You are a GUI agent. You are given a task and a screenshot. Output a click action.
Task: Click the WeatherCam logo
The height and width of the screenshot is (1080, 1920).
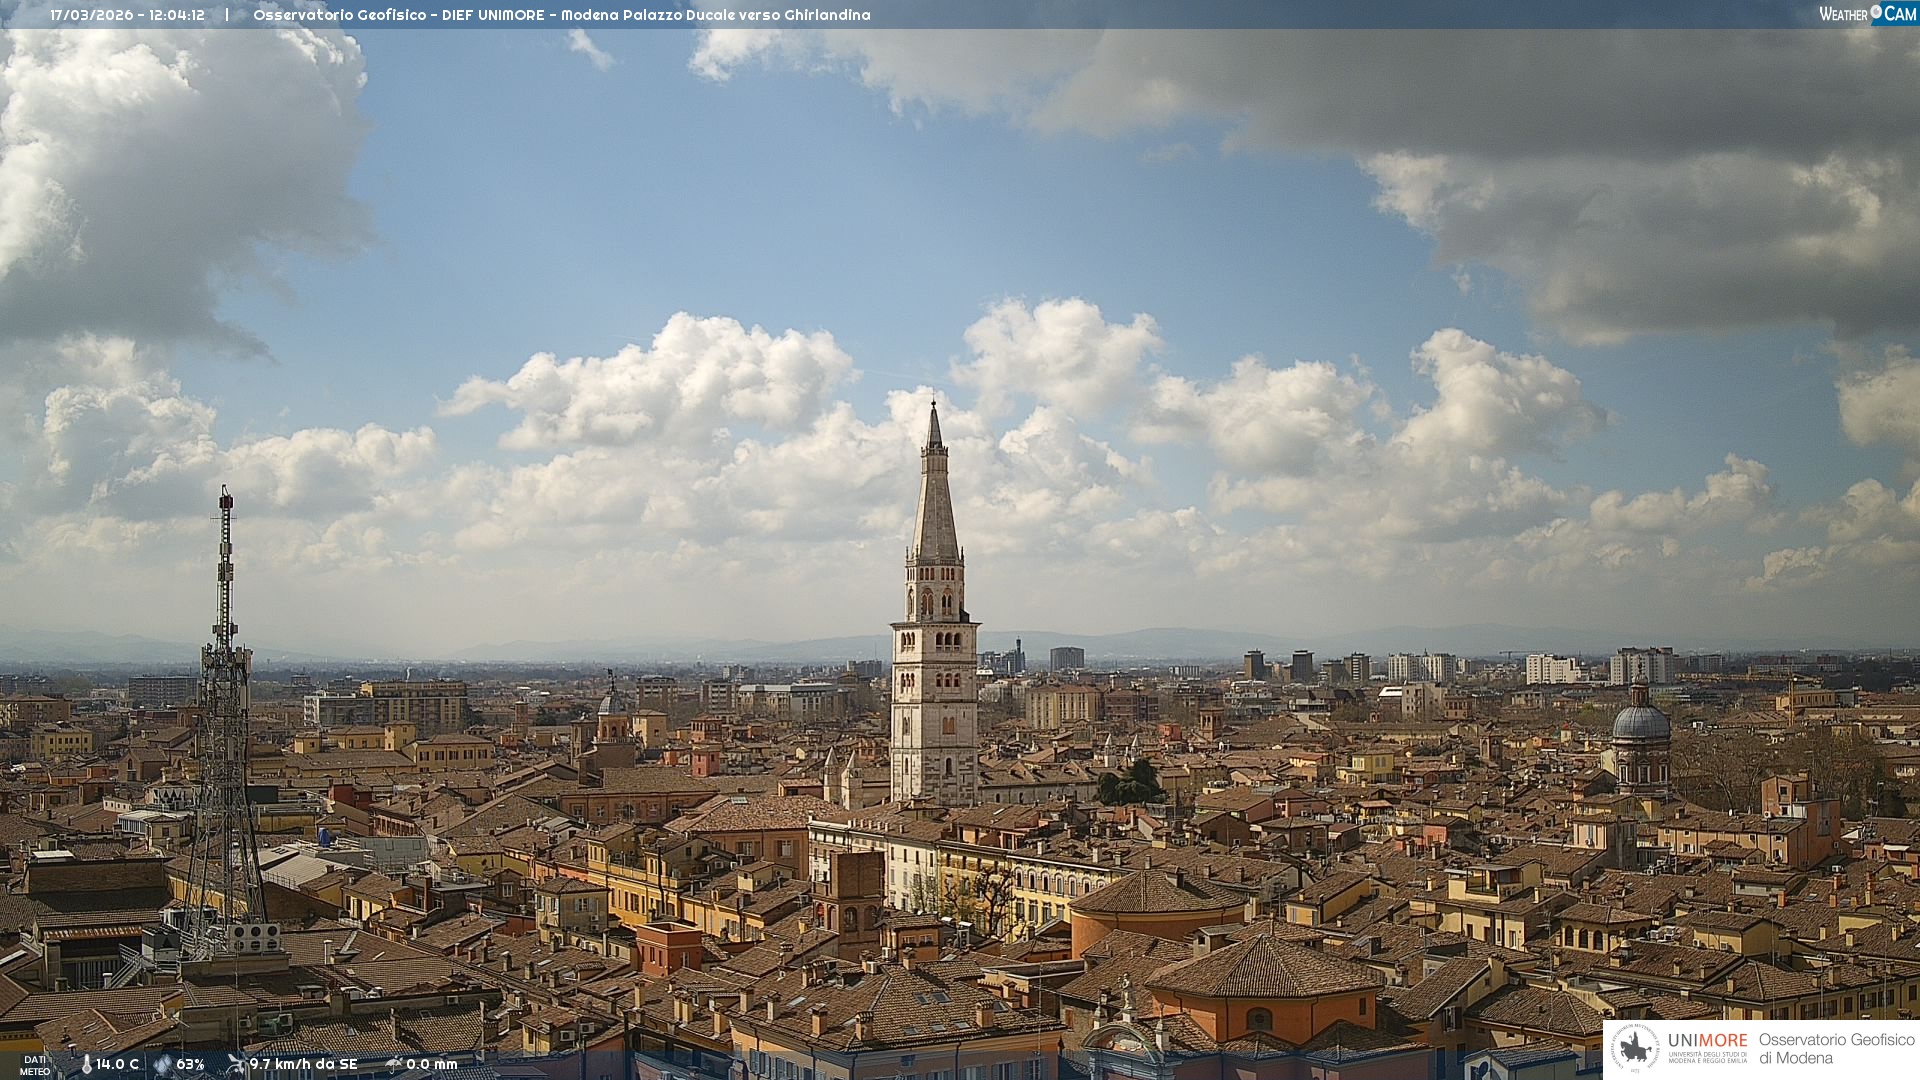1867,14
